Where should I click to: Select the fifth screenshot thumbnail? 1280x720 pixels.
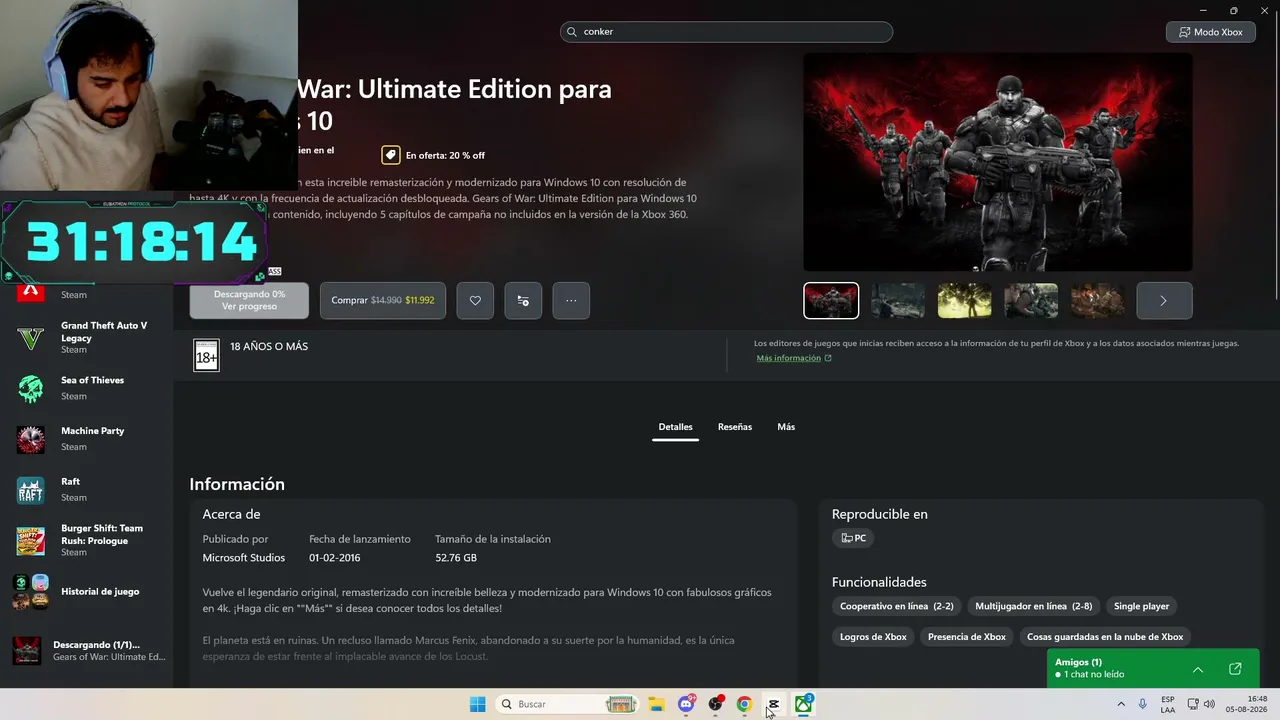coord(1097,300)
